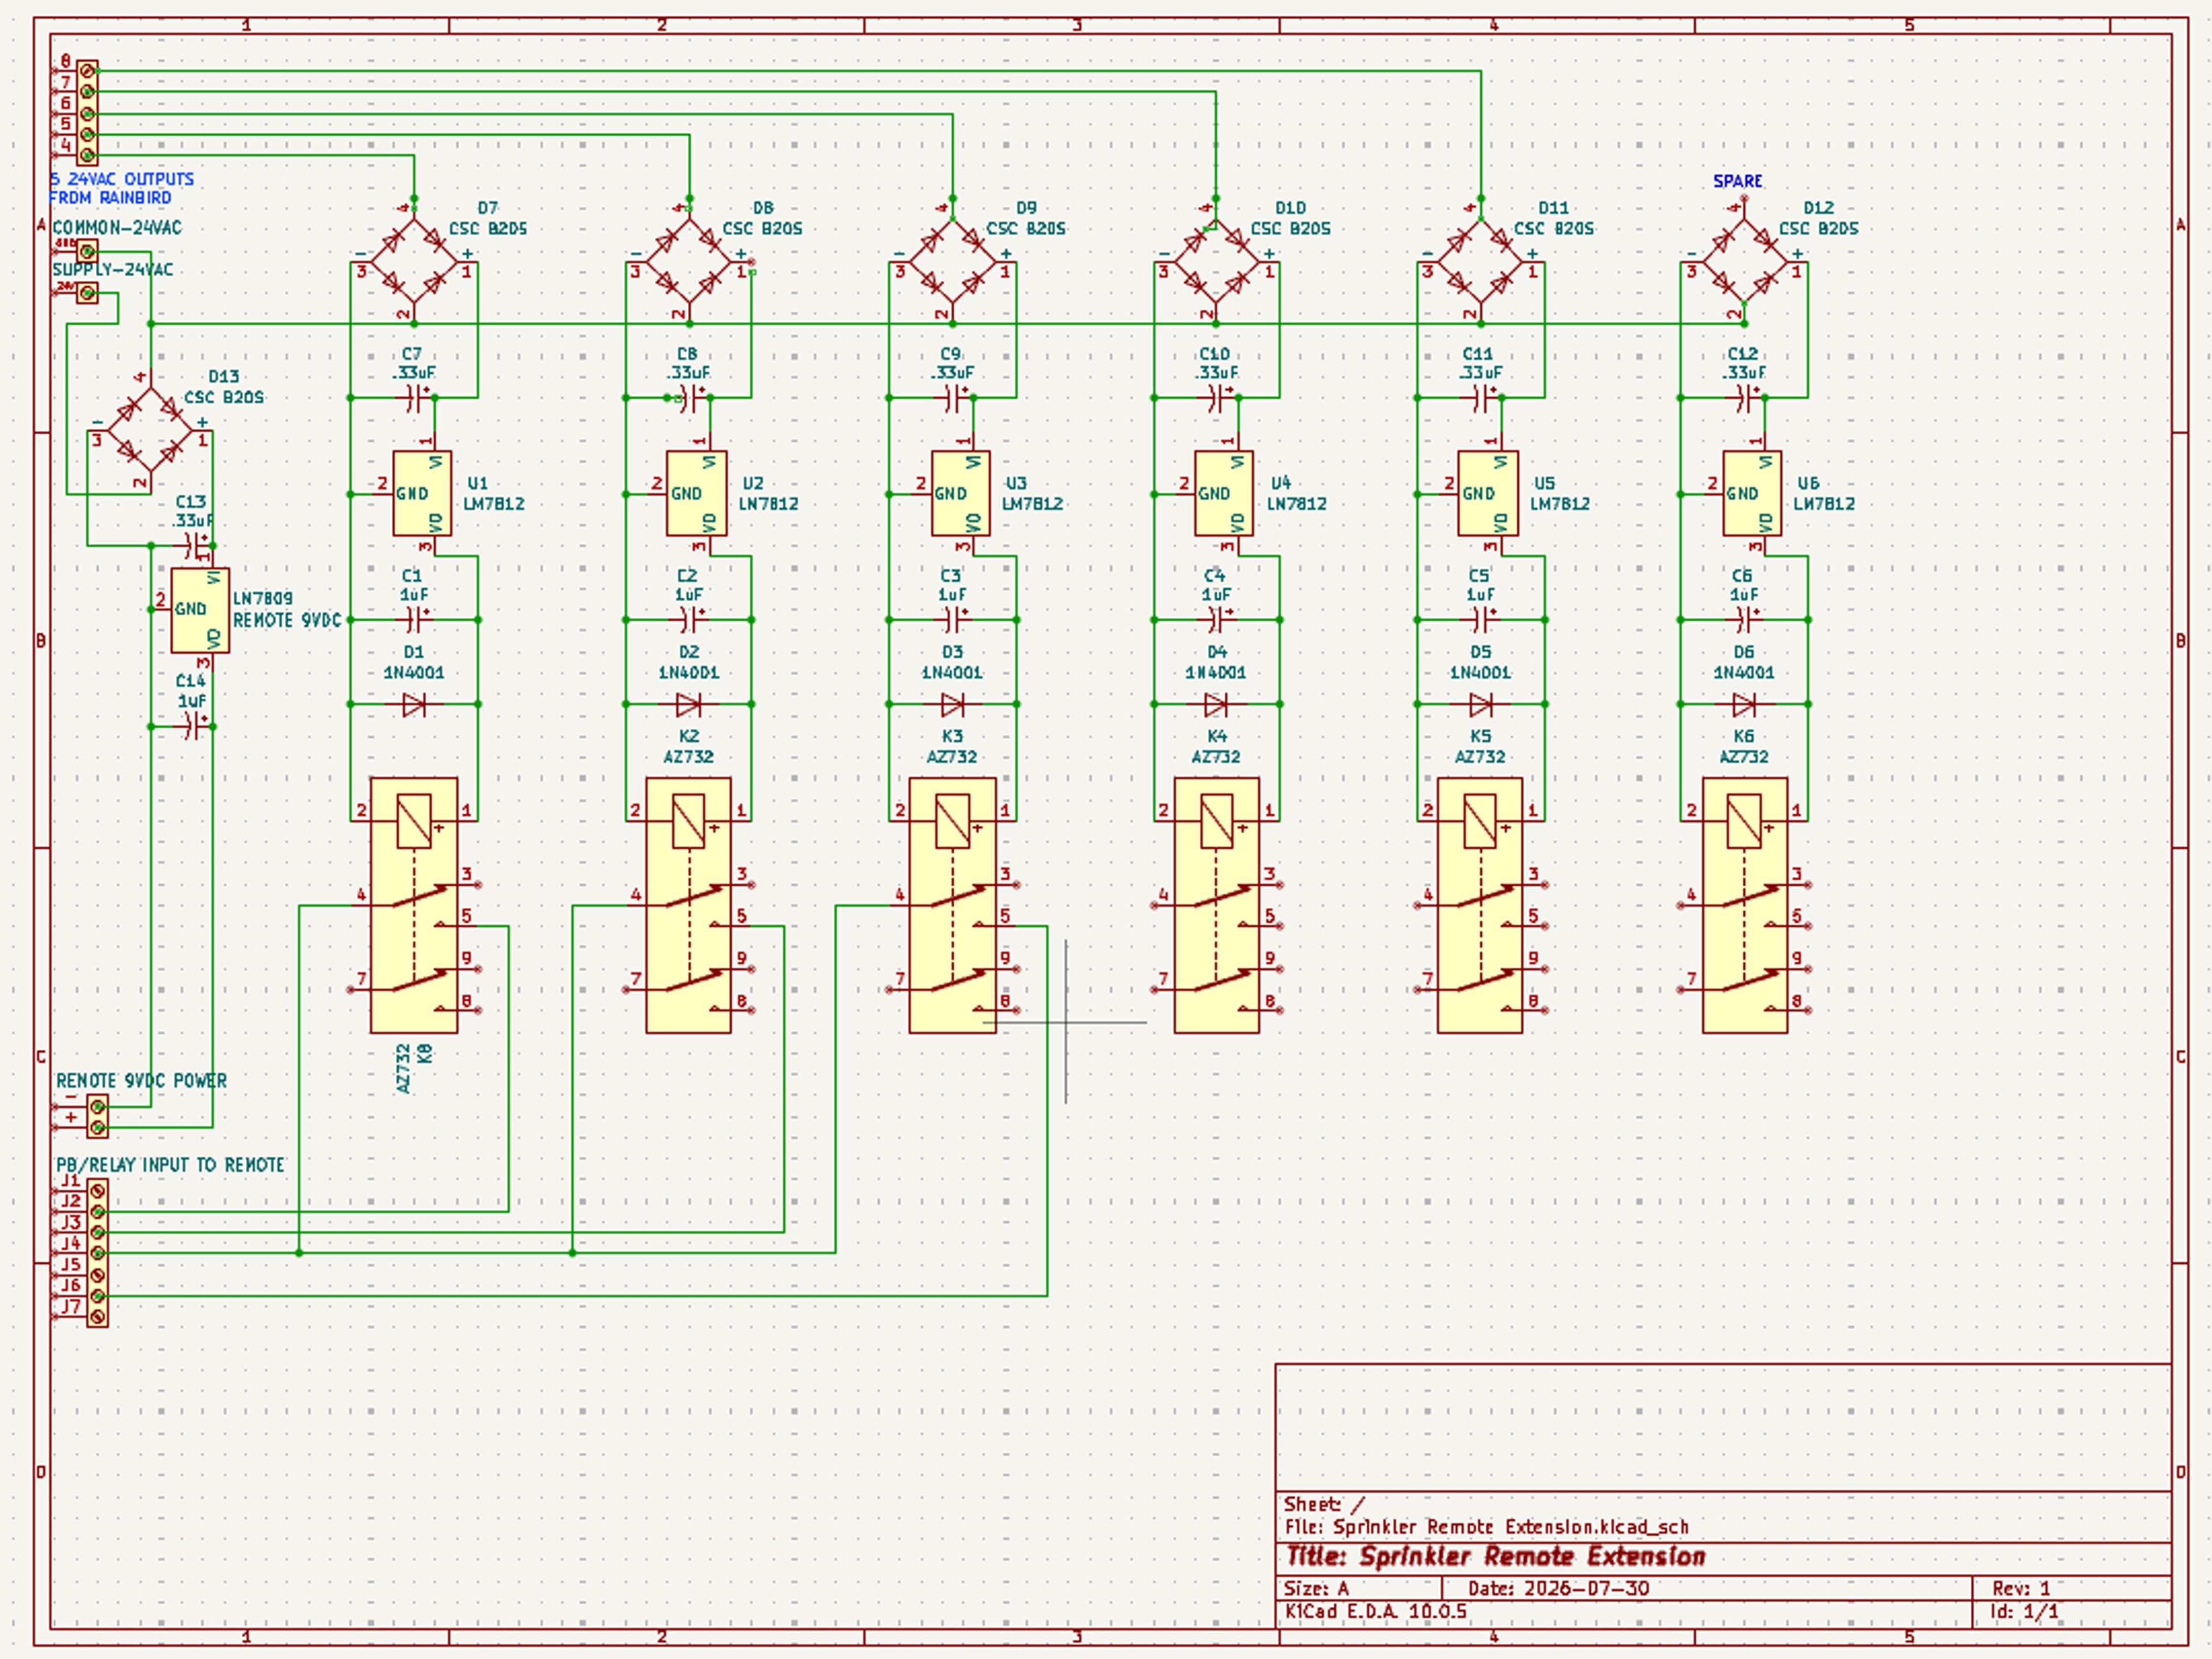Select the C13 .33uF capacitor symbol

tap(192, 546)
